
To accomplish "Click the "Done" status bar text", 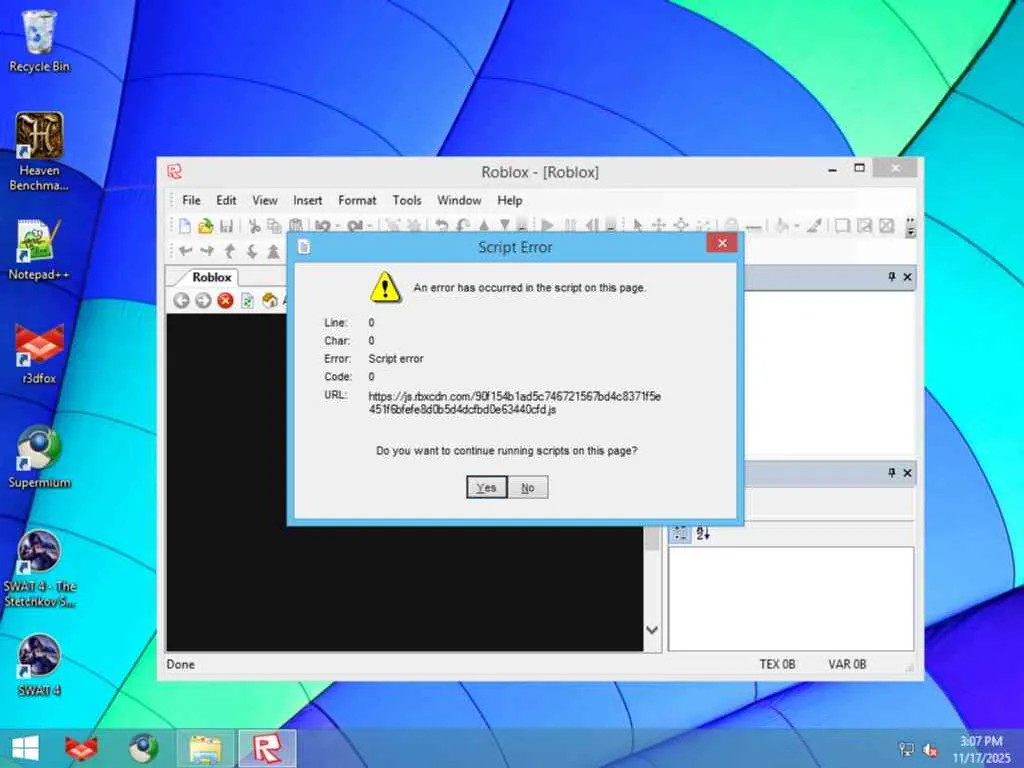I will [180, 664].
